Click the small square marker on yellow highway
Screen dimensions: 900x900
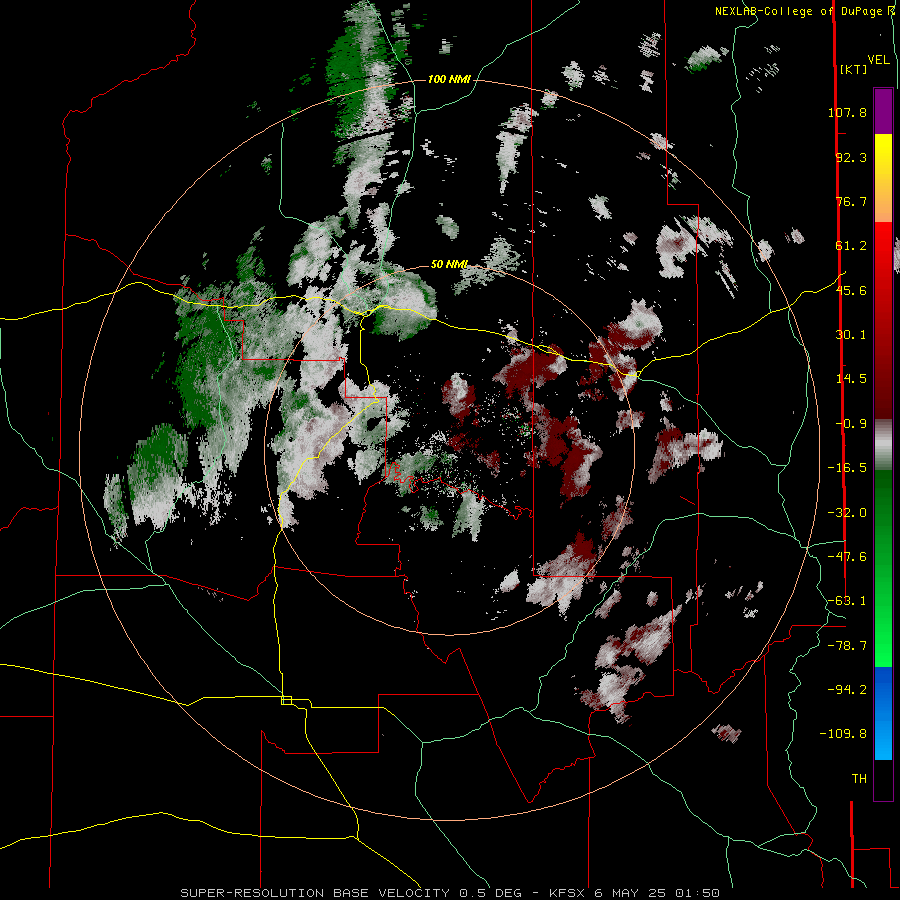pyautogui.click(x=286, y=700)
